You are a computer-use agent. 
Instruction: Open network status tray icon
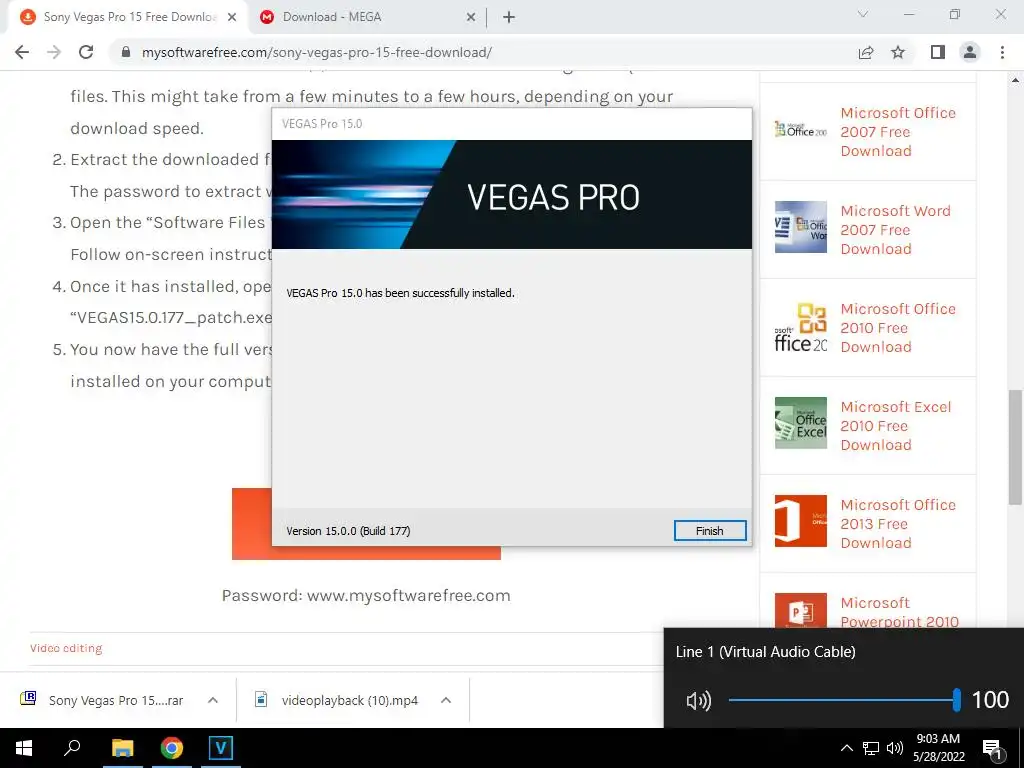pos(871,748)
